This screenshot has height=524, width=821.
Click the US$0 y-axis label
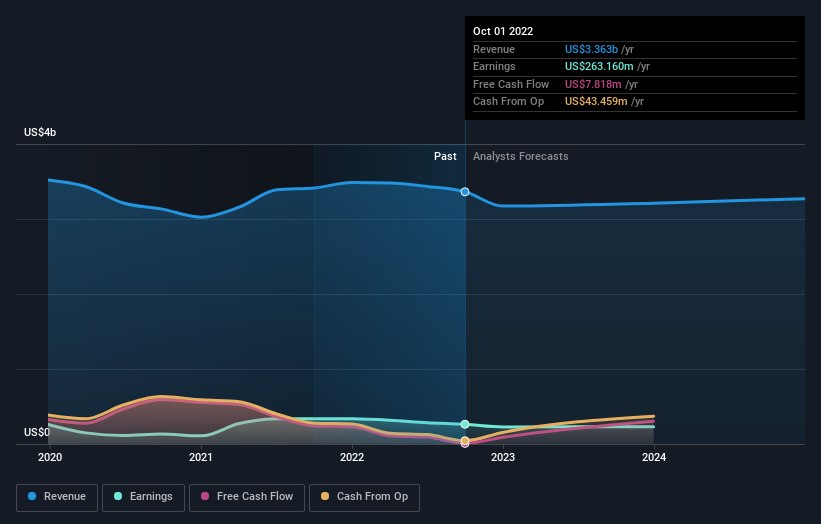[37, 432]
